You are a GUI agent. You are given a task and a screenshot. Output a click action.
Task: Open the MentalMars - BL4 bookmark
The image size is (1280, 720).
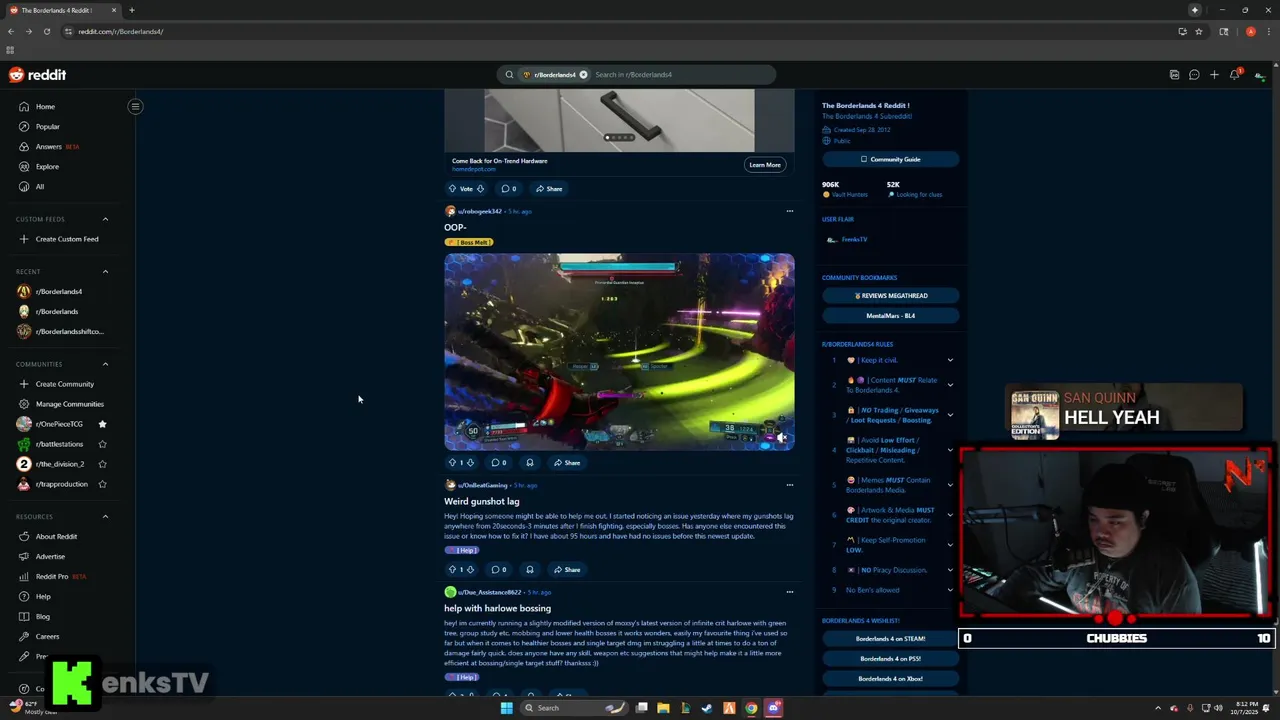(890, 316)
